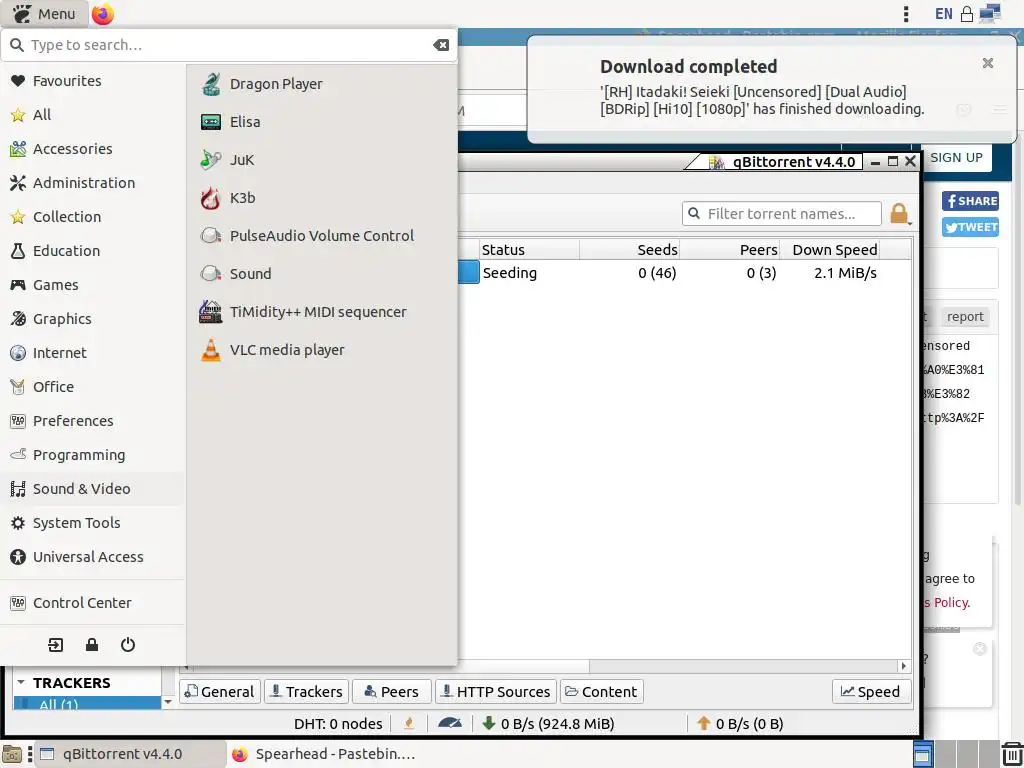
Task: Click the show desktop icon in taskbar
Action: (x=12, y=754)
